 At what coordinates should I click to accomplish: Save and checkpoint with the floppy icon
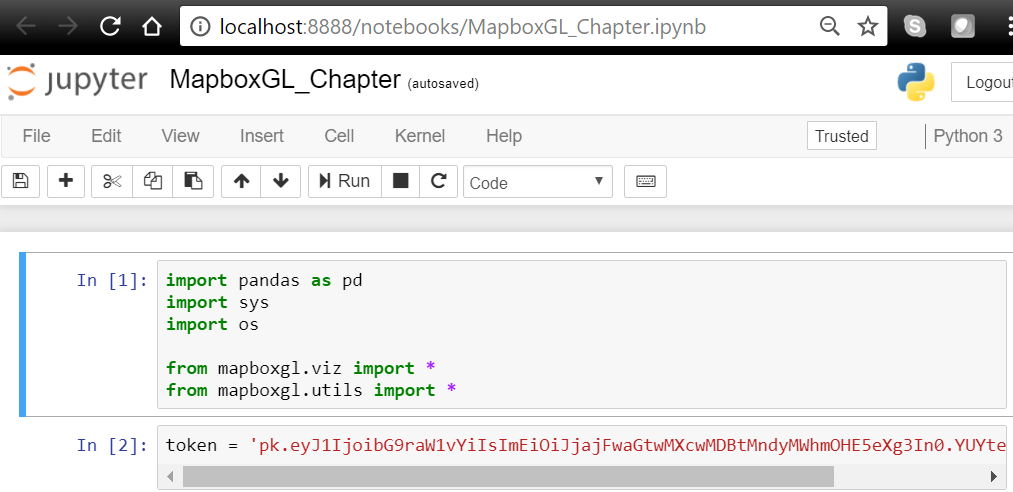point(21,181)
